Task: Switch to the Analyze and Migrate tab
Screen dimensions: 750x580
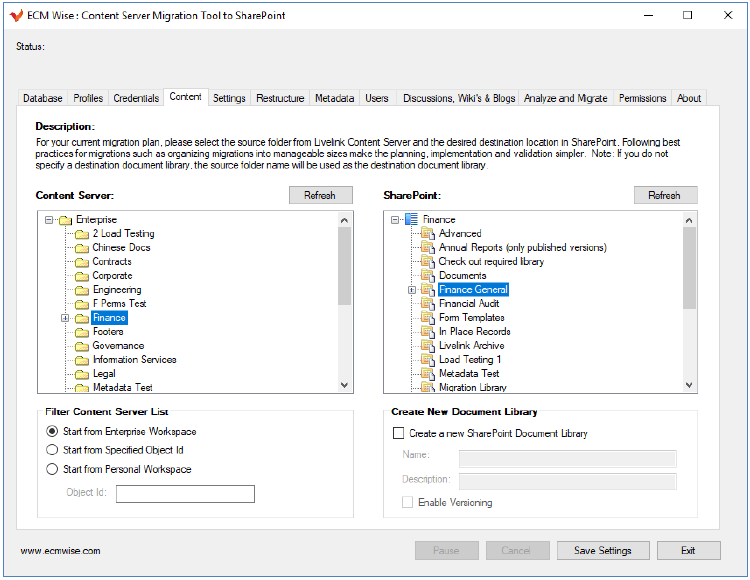Action: click(x=565, y=98)
